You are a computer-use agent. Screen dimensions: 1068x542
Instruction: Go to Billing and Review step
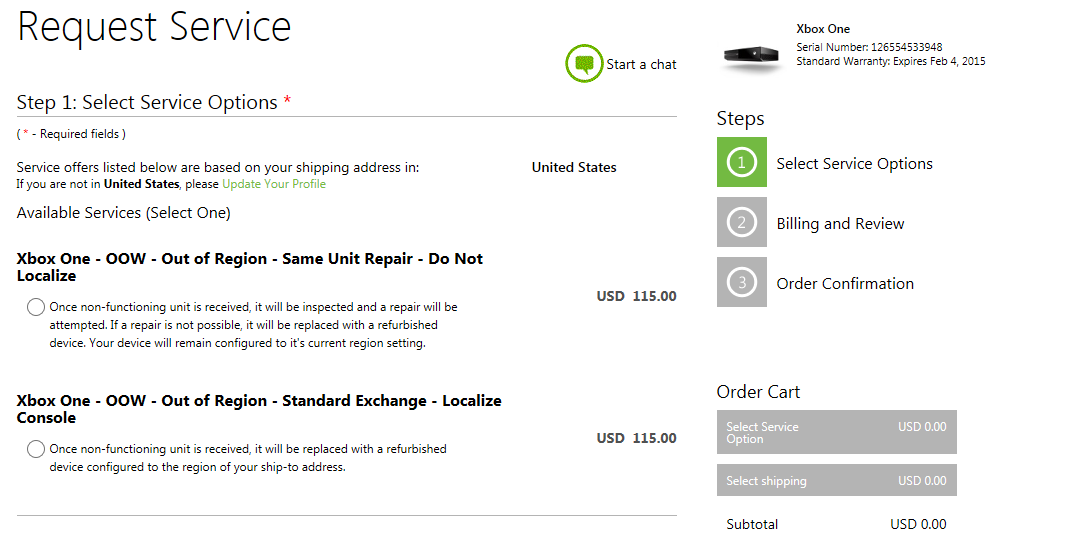pos(840,224)
